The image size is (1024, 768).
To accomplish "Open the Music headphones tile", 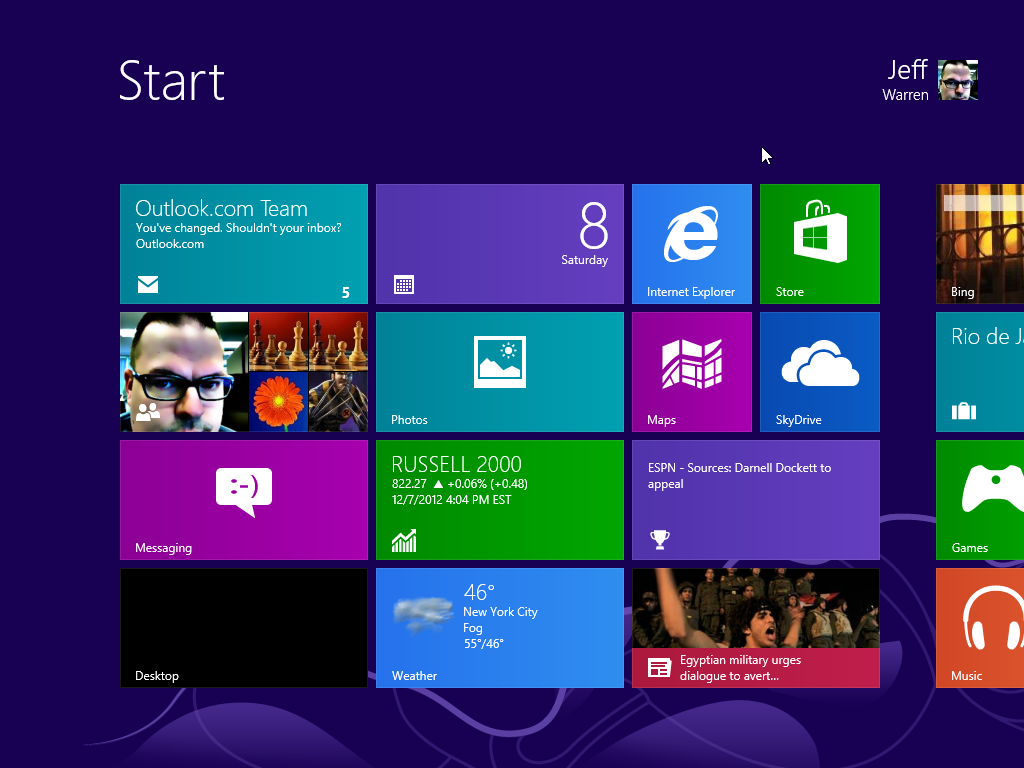I will [x=980, y=628].
